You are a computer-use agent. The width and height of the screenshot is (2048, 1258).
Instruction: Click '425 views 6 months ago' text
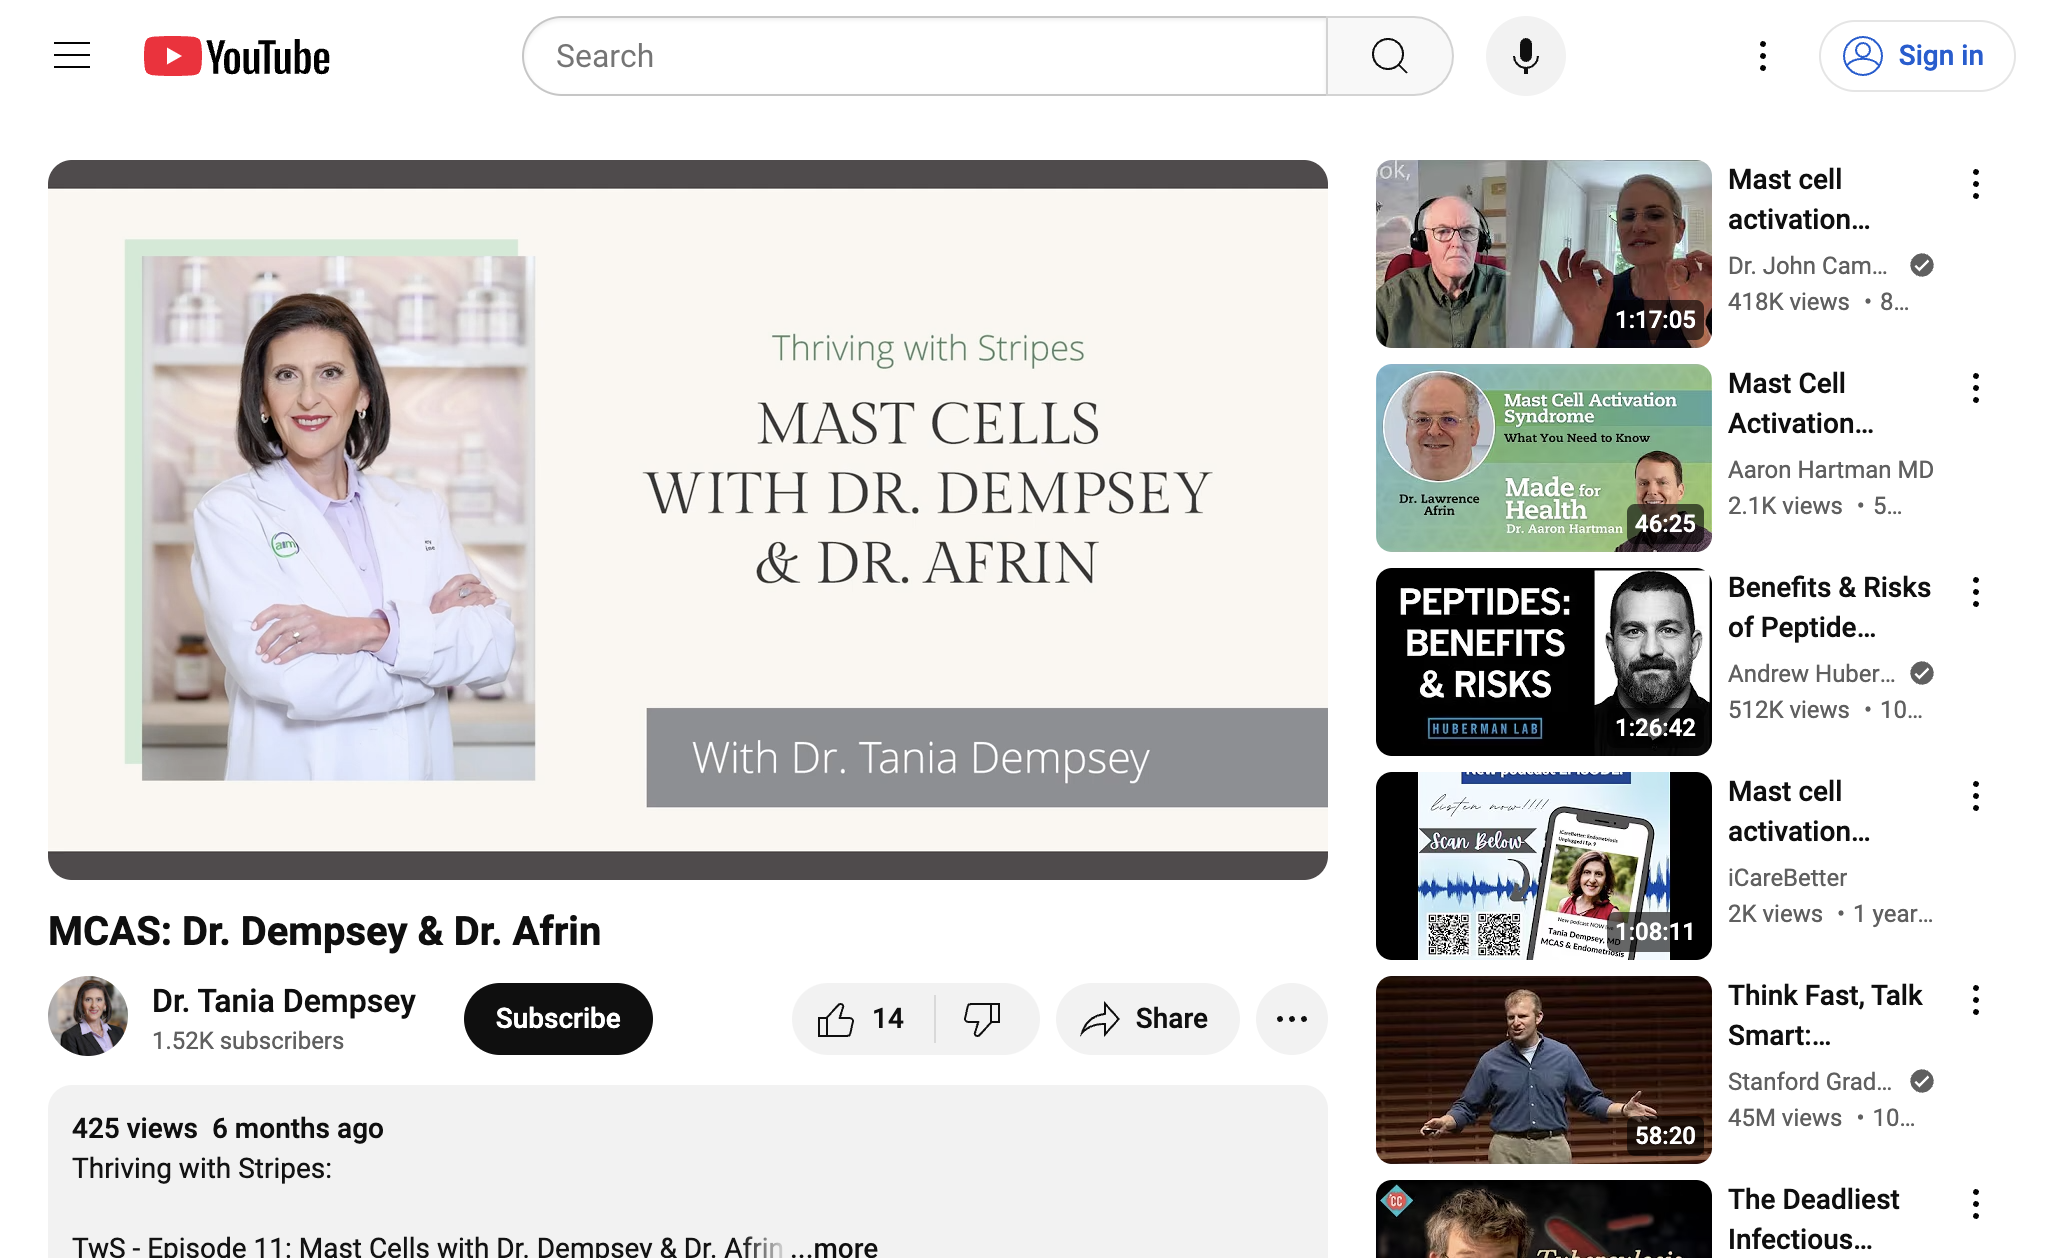point(227,1128)
